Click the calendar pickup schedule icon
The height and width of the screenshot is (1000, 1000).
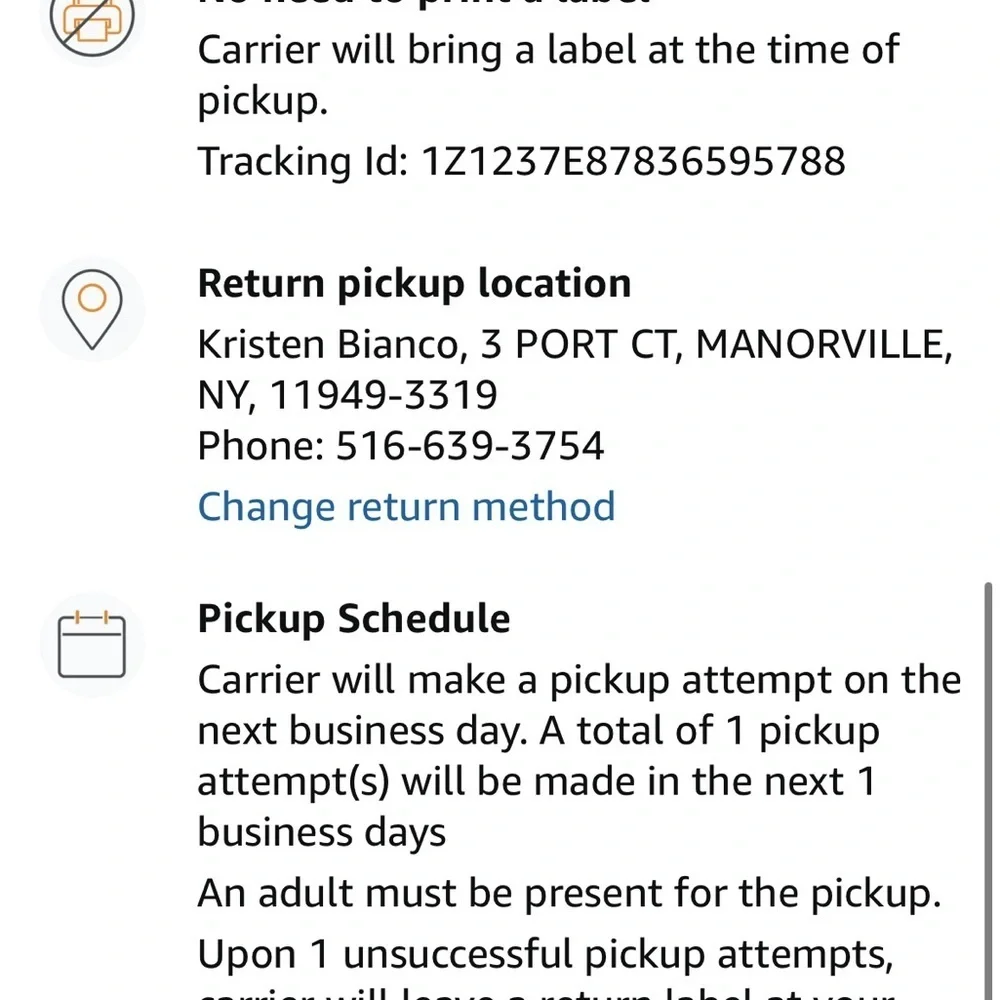[x=92, y=644]
